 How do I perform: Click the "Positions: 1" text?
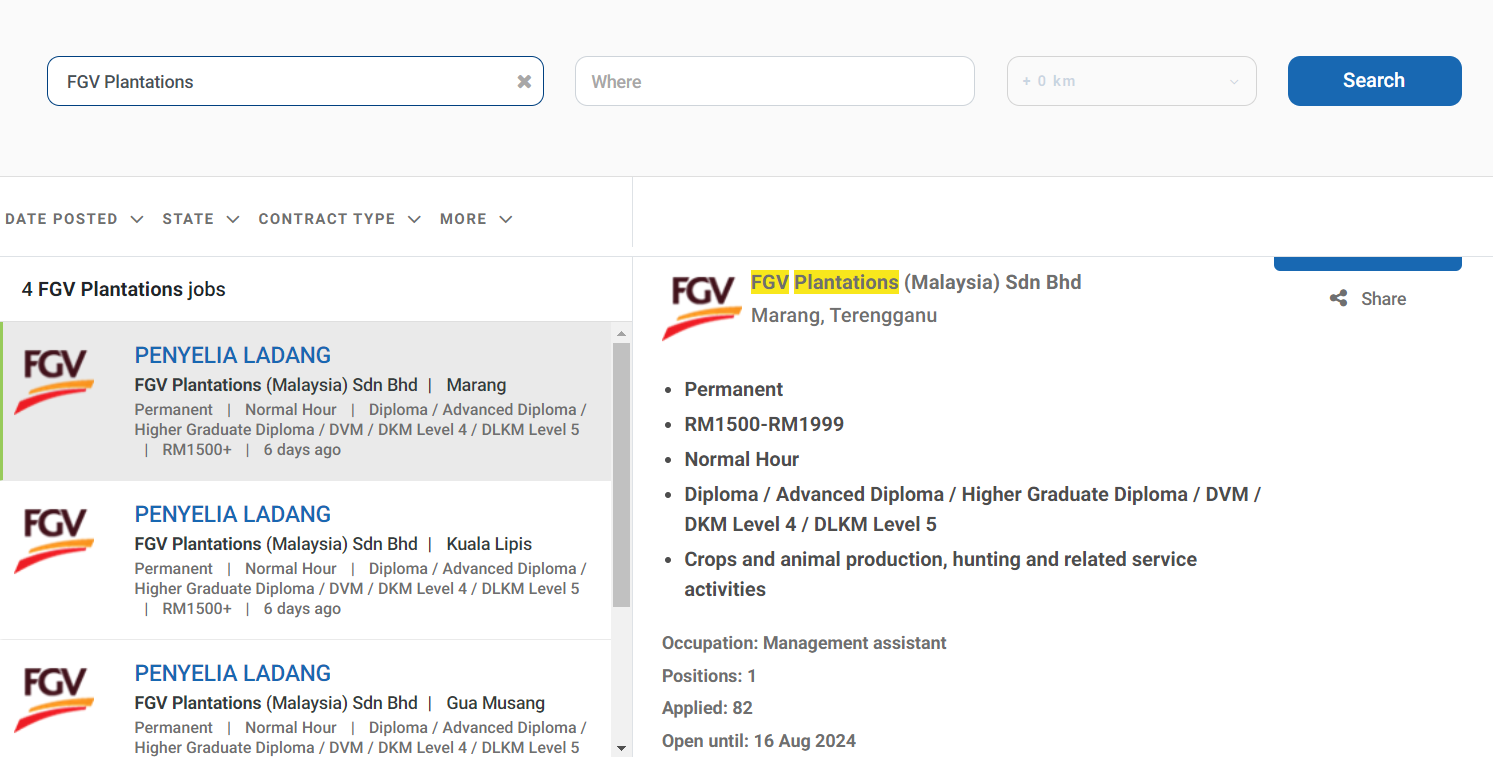pos(709,676)
